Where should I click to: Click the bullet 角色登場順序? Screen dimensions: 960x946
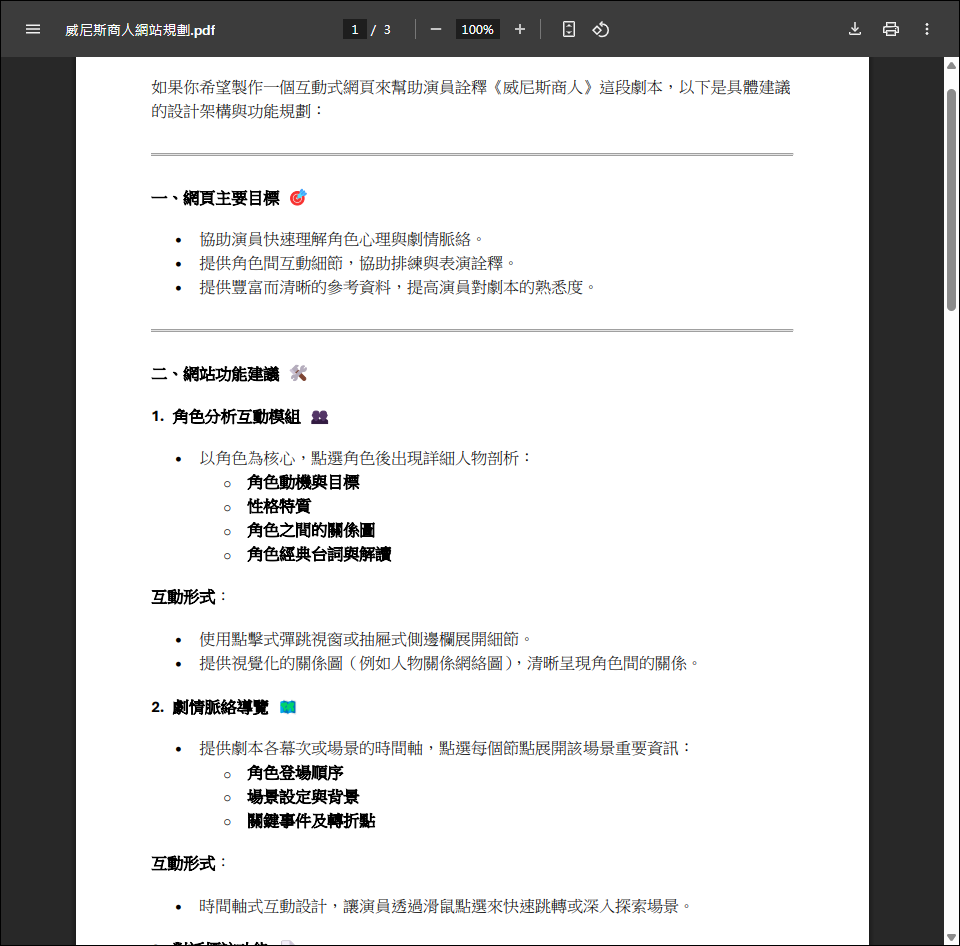[295, 773]
